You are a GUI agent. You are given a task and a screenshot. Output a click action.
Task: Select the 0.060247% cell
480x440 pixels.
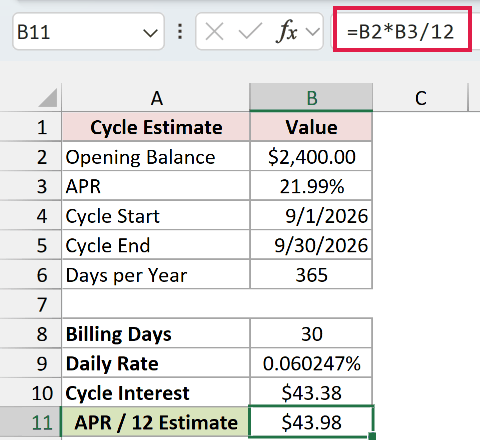(311, 363)
